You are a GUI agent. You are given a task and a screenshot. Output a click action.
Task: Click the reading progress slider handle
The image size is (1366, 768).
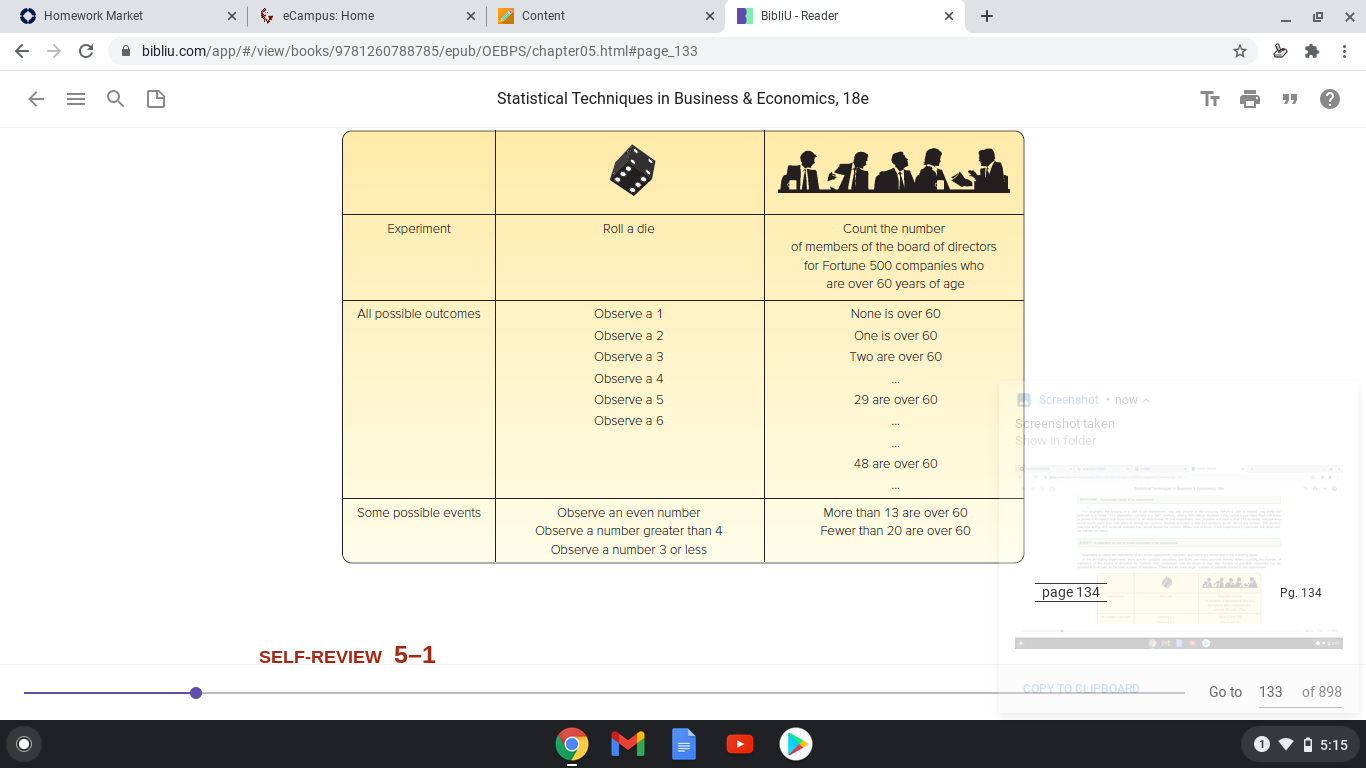pos(196,693)
